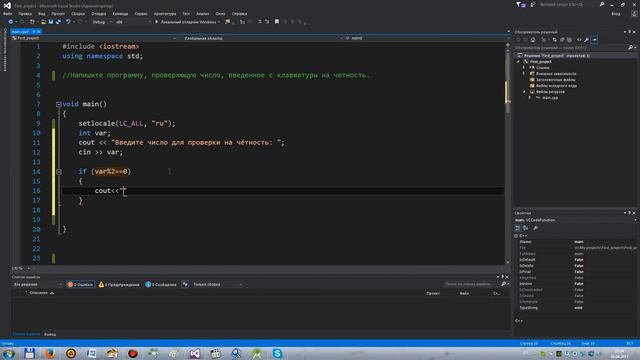This screenshot has width=640, height=360.
Task: Click the Undo arrow in toolbar
Action: click(x=68, y=22)
